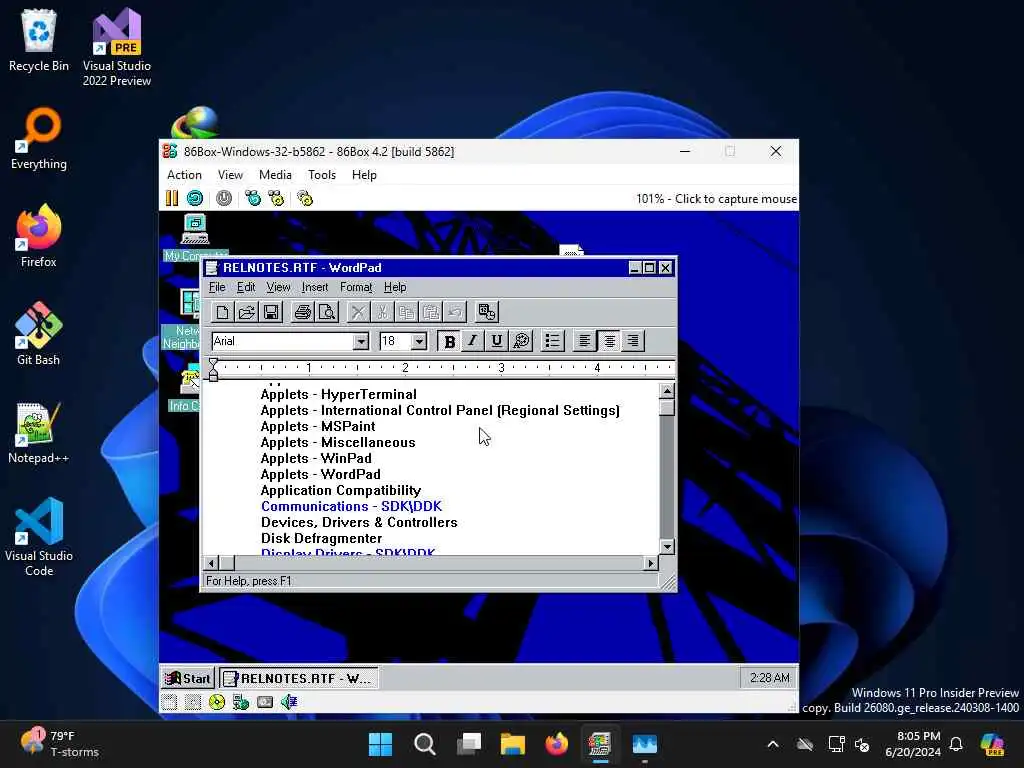Open WordPad Insert menu
The width and height of the screenshot is (1024, 768).
coord(315,287)
